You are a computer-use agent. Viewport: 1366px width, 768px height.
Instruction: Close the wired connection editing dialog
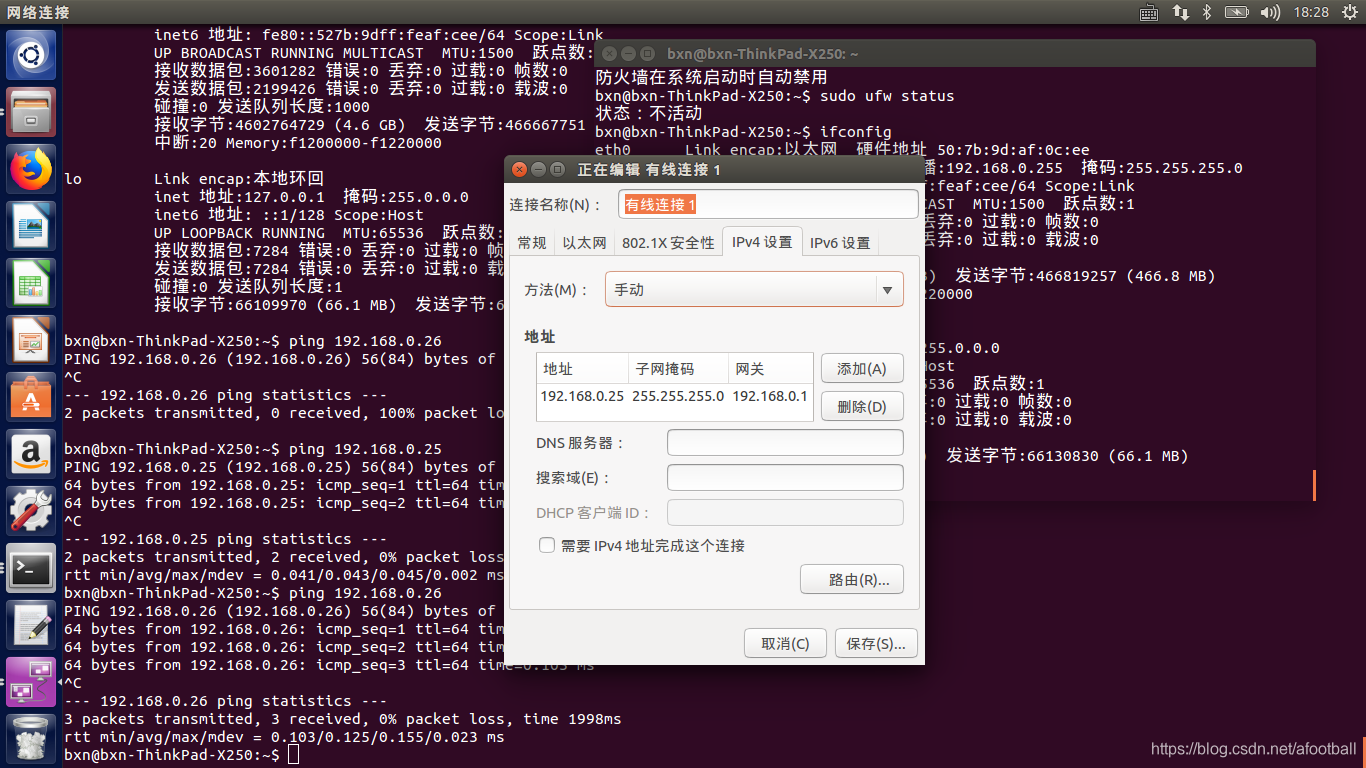518,169
